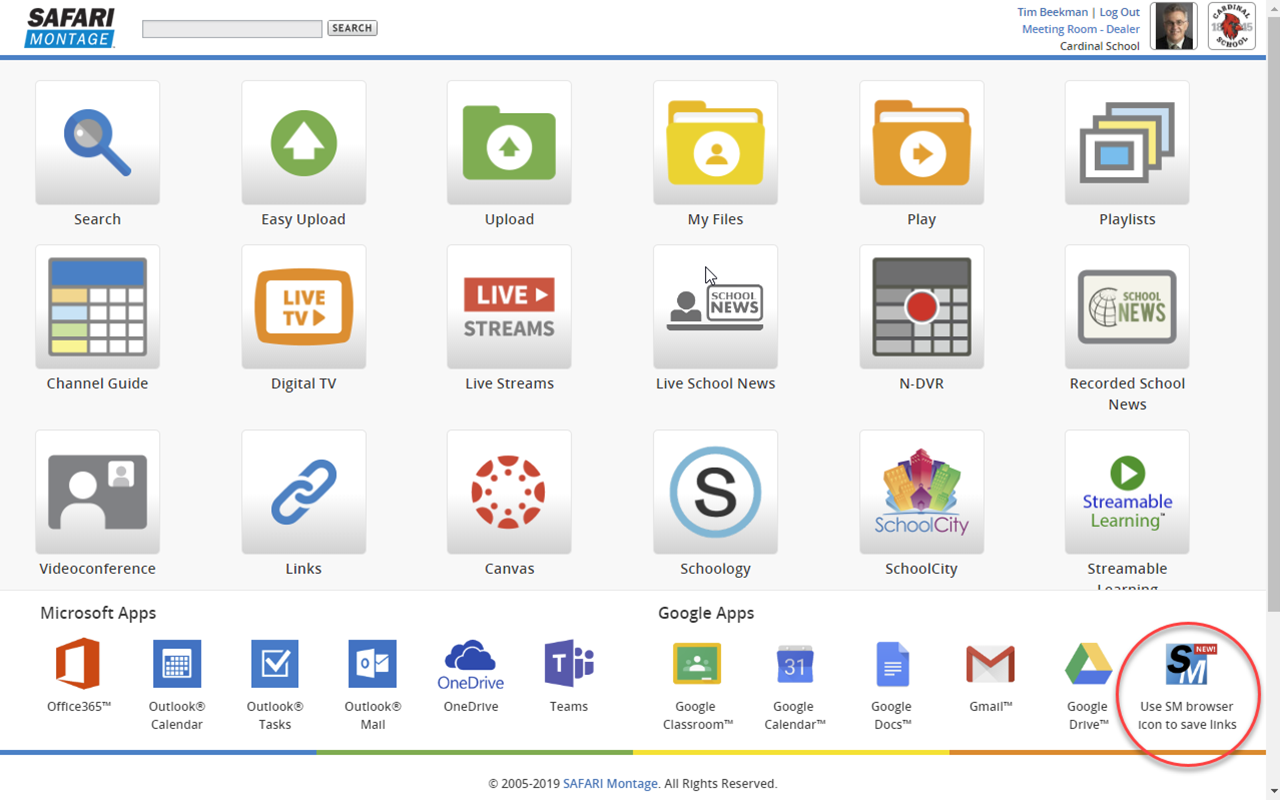Open the N-DVR recorder

tap(921, 307)
